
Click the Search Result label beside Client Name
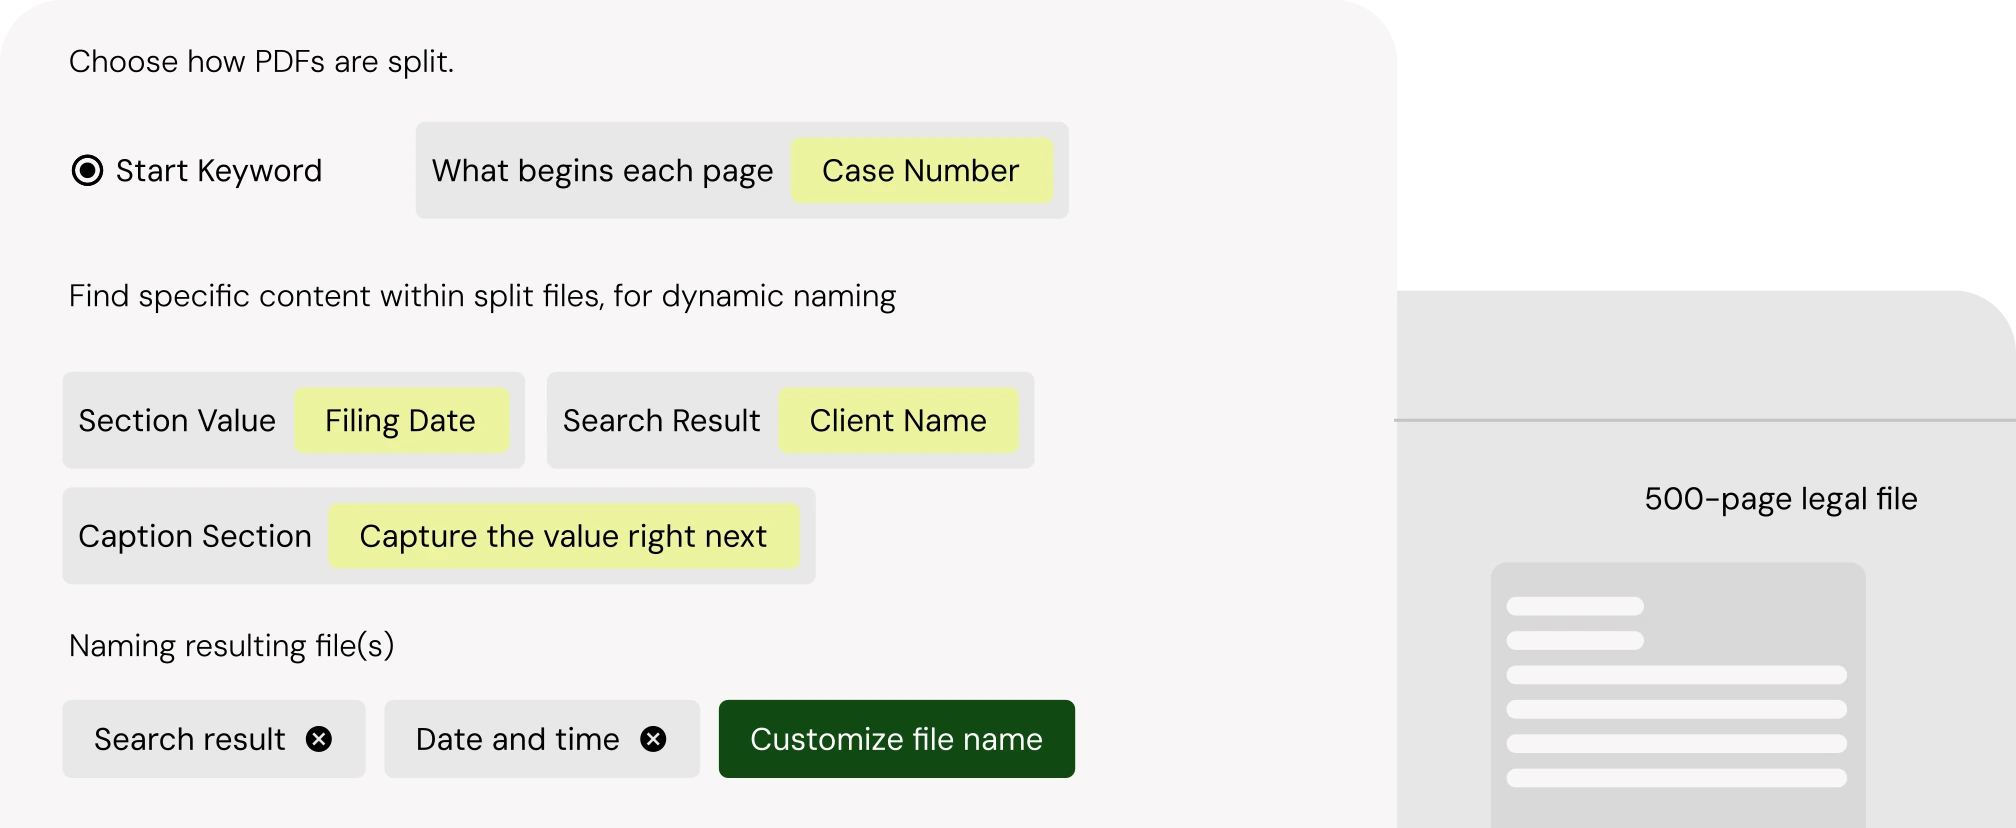click(x=662, y=421)
